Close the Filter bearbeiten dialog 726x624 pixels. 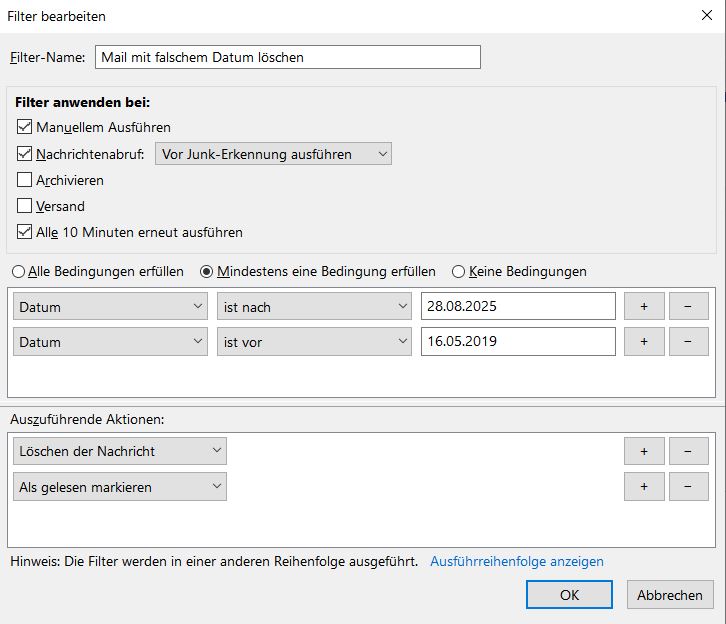point(707,16)
